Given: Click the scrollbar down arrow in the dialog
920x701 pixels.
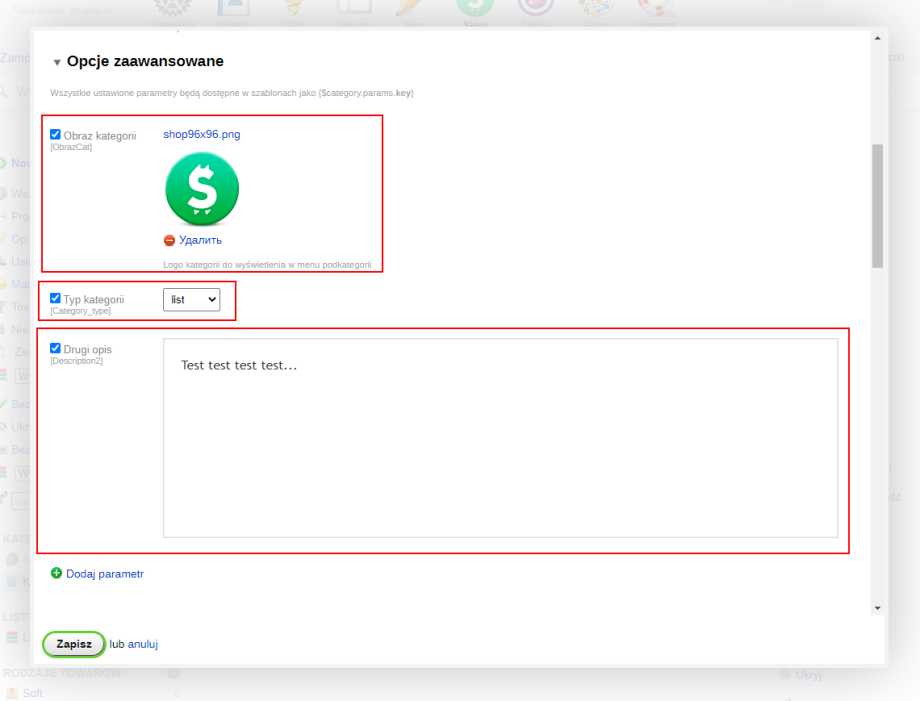Looking at the screenshot, I should click(x=877, y=607).
